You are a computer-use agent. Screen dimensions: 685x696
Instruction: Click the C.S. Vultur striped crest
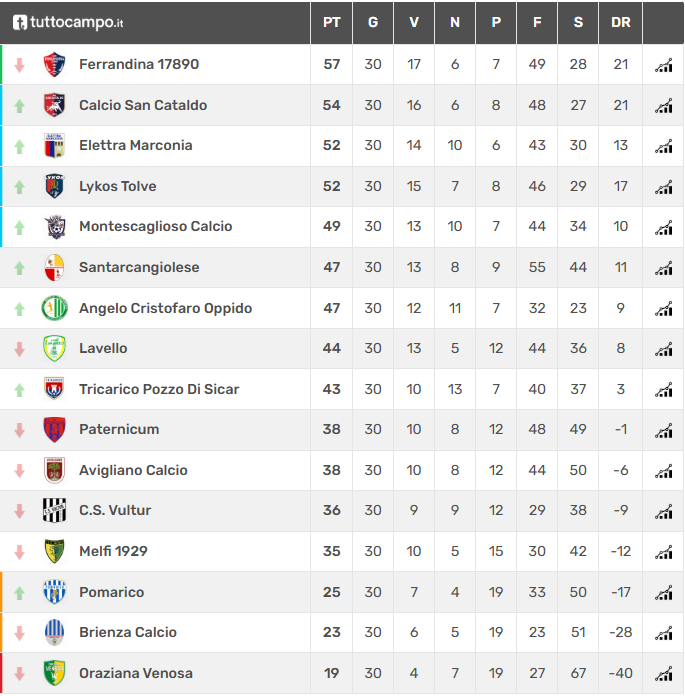[x=55, y=510]
